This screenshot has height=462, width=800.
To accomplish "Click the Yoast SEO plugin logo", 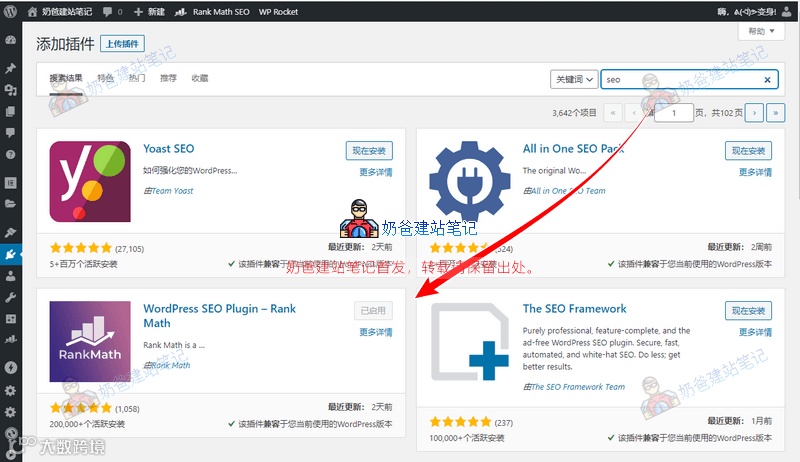I will pos(90,182).
